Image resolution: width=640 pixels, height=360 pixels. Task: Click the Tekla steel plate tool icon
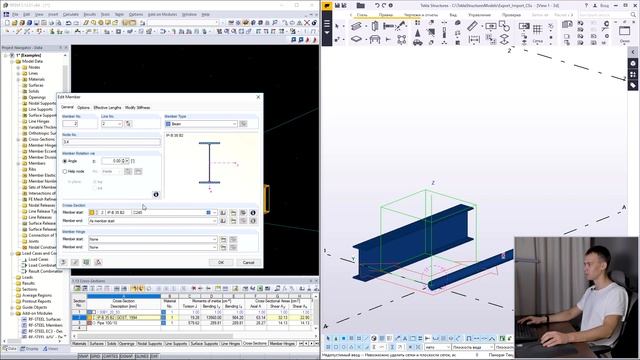[x=356, y=40]
